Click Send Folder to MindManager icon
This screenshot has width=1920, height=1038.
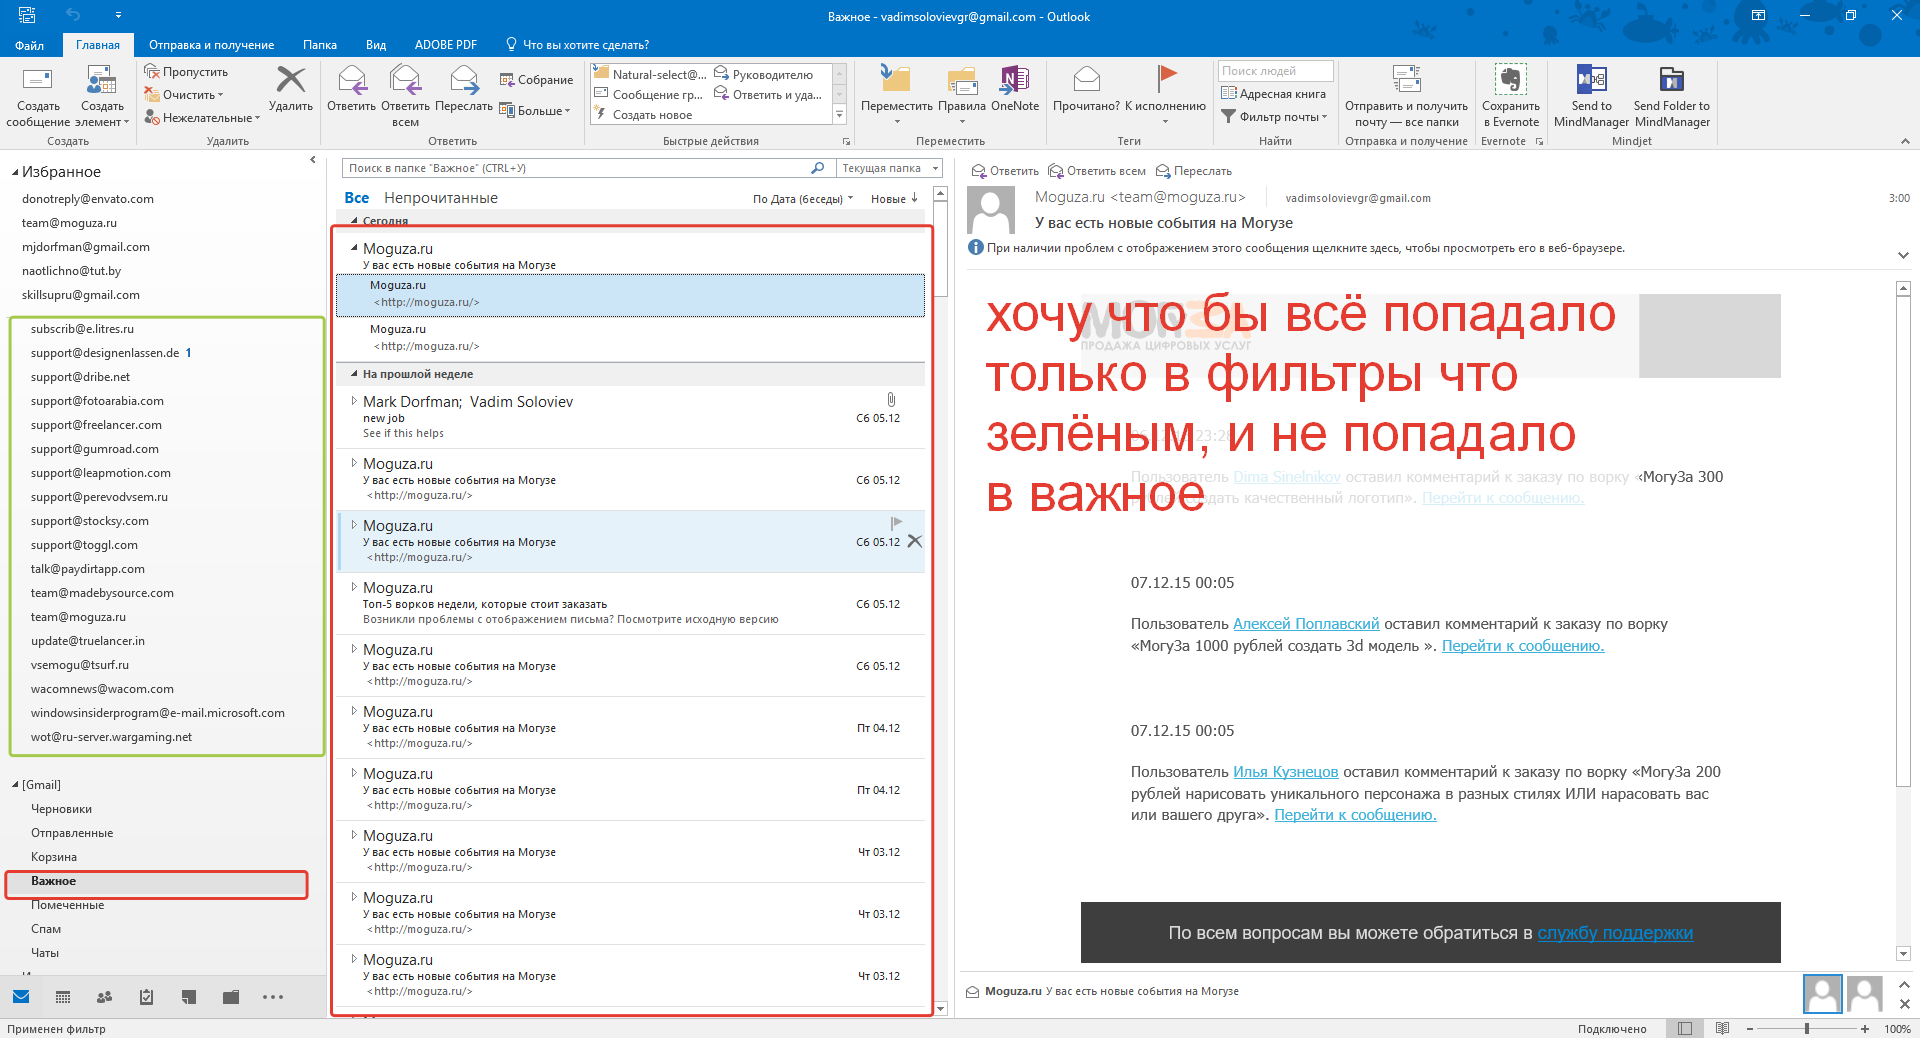coord(1671,80)
